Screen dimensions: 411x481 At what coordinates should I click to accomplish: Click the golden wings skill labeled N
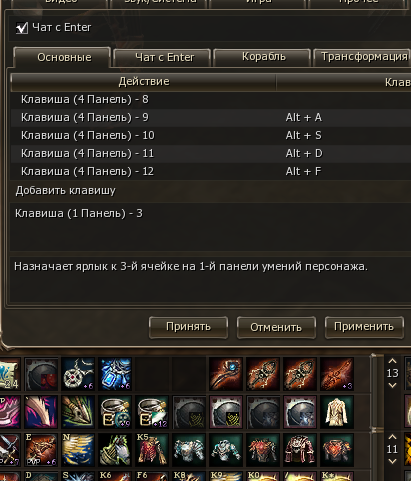[x=78, y=450]
